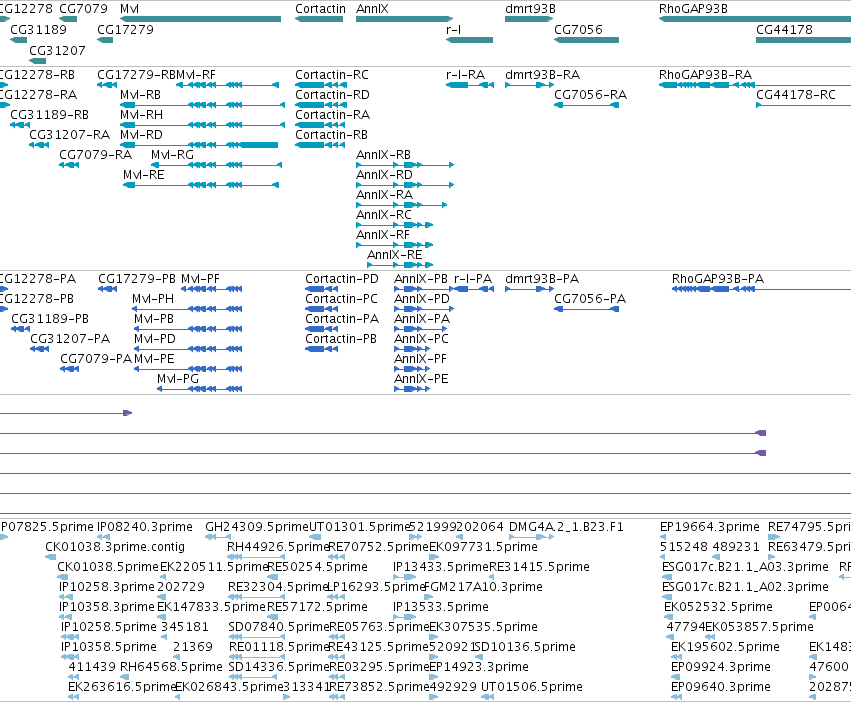Viewport: 851px width, 702px height.
Task: Select transcript AnnIX-RE
Action: [395, 255]
